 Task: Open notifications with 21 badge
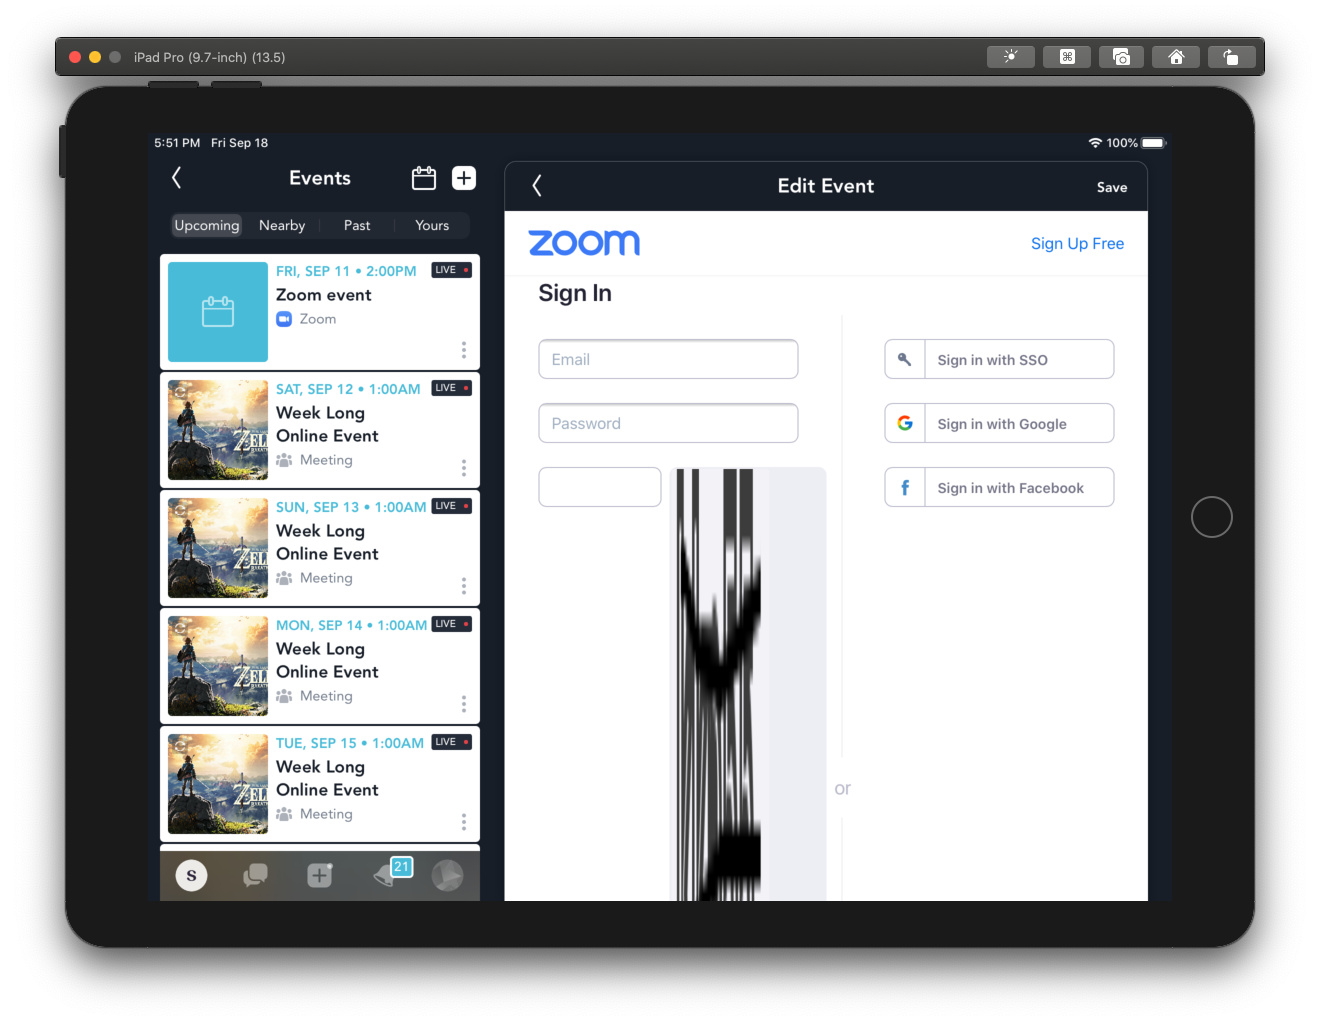(392, 872)
